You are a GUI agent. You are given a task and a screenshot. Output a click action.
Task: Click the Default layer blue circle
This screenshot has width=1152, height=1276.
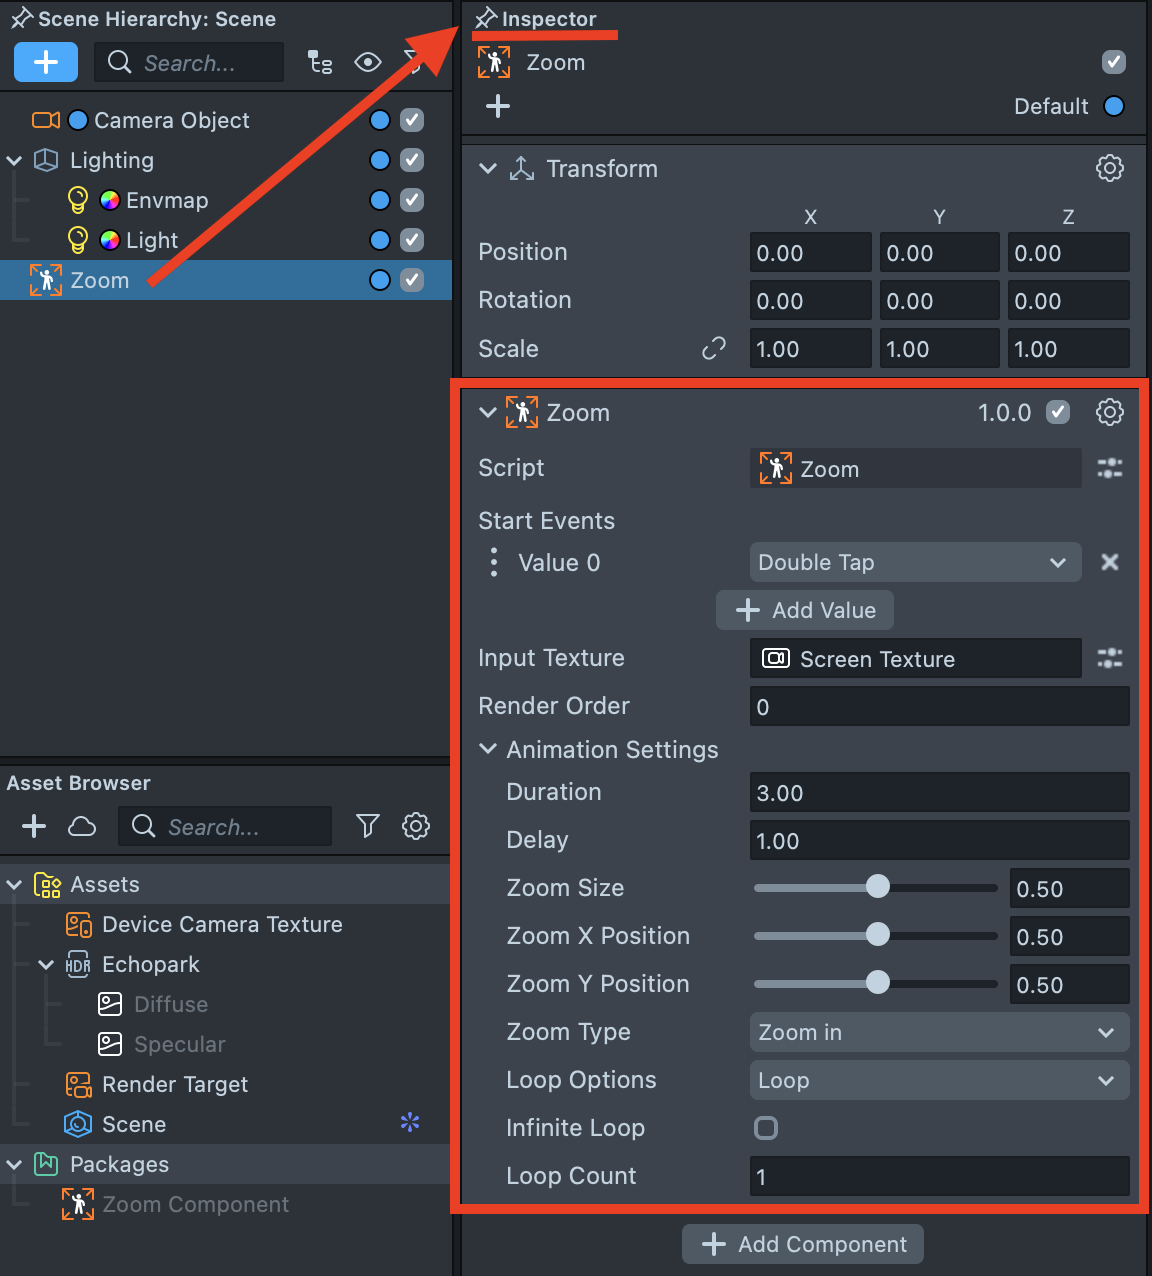click(x=1114, y=106)
